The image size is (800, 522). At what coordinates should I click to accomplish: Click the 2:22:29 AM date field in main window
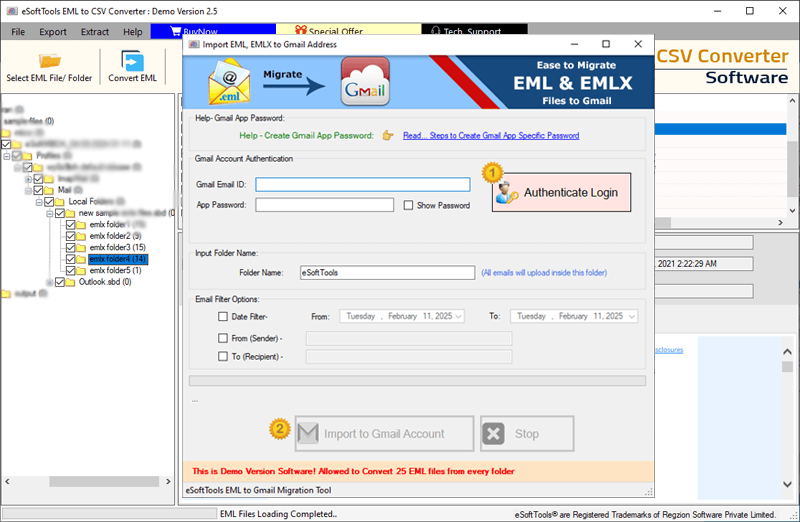coord(704,264)
